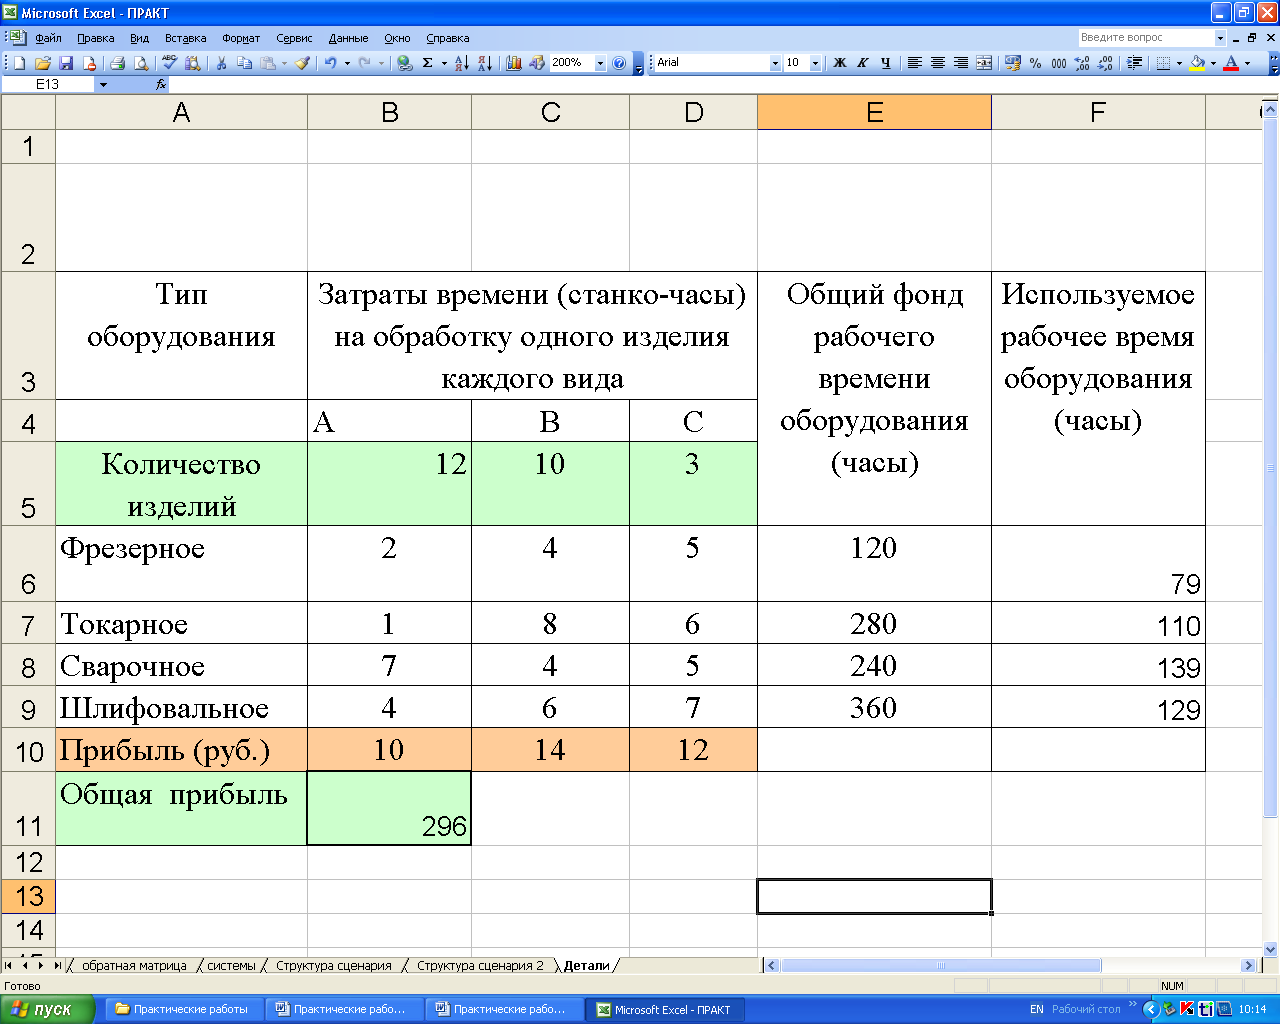Screen dimensions: 1280x1024
Task: Expand the AutoSum functions arrow
Action: click(x=444, y=63)
